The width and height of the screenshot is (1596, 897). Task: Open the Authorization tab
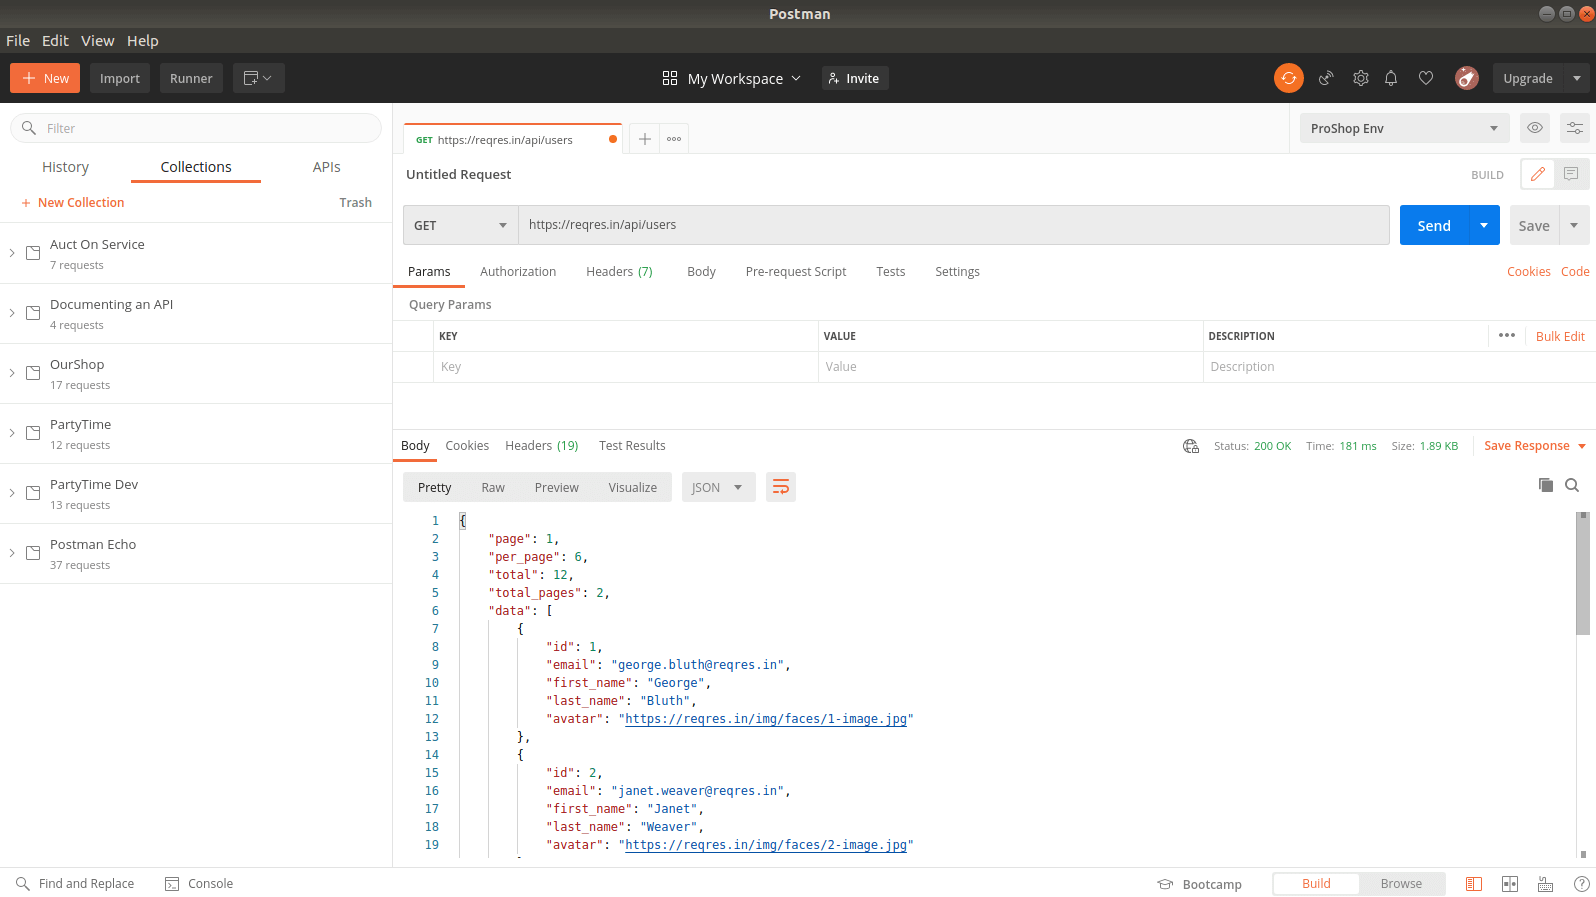click(x=518, y=272)
